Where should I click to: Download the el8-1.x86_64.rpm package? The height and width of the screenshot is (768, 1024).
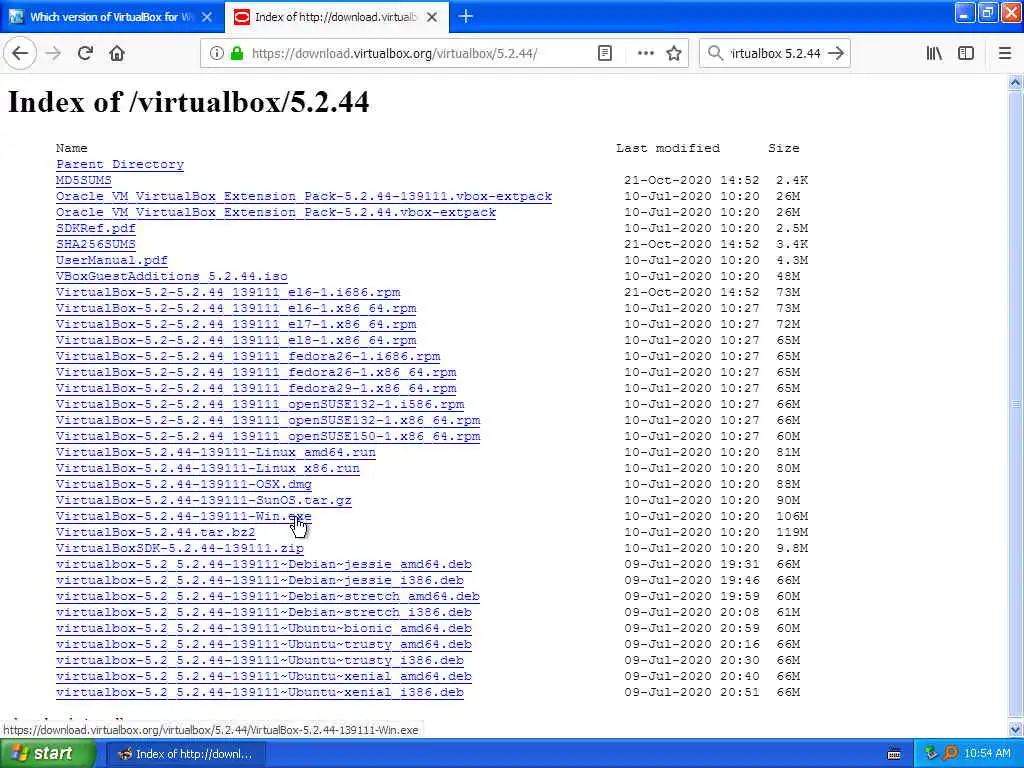click(236, 340)
